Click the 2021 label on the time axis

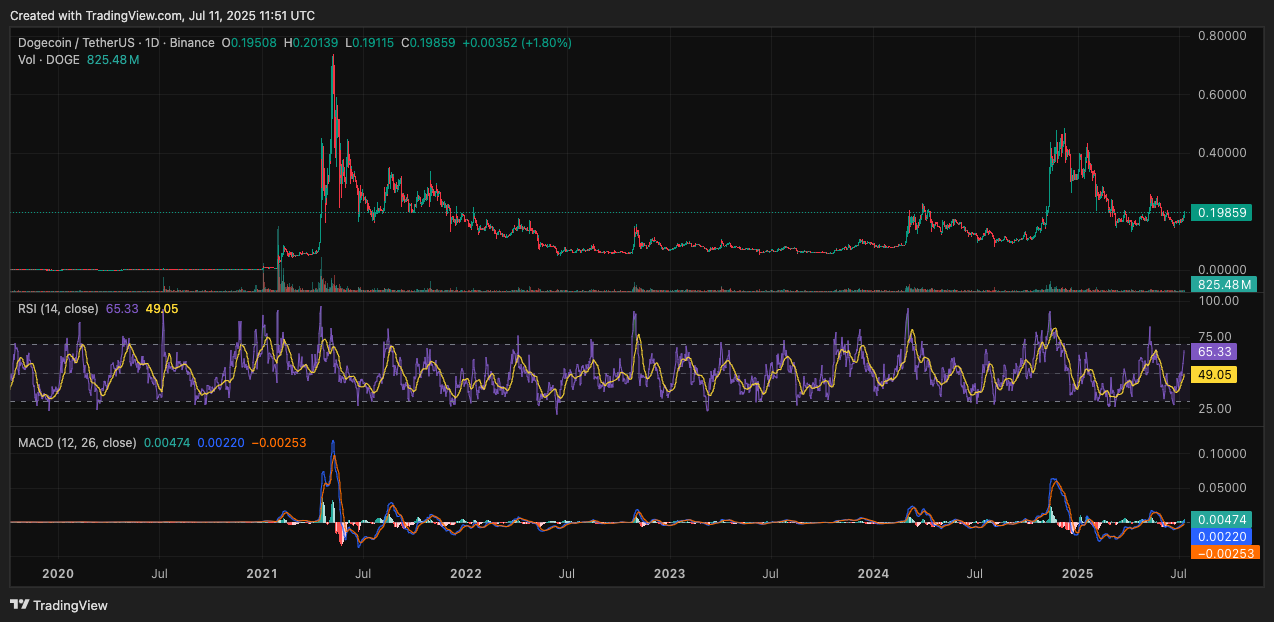(x=262, y=574)
